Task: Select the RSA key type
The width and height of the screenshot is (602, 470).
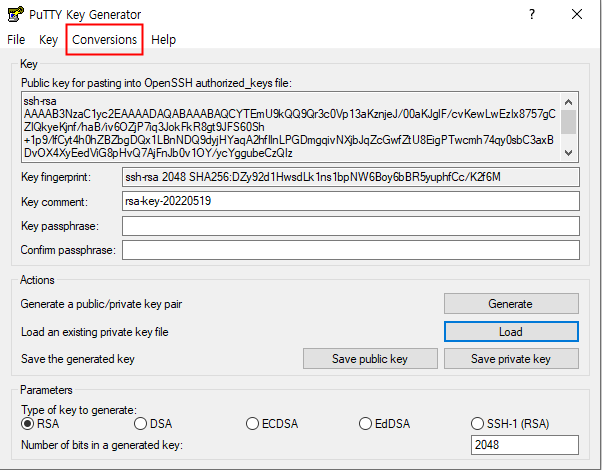Action: (x=40, y=424)
